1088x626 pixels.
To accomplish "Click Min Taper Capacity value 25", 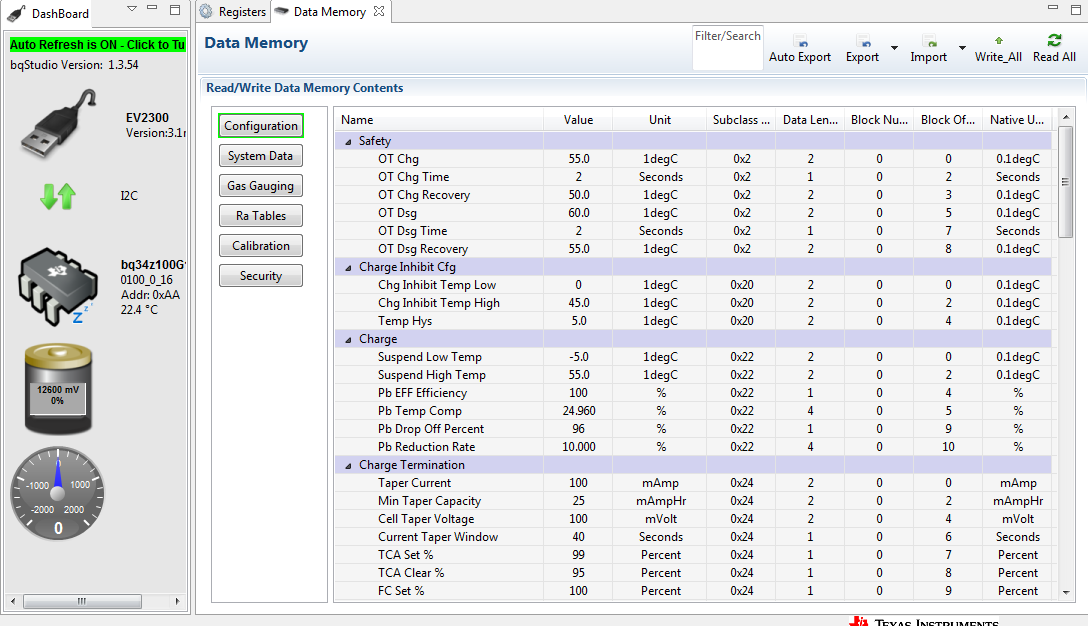I will (579, 502).
